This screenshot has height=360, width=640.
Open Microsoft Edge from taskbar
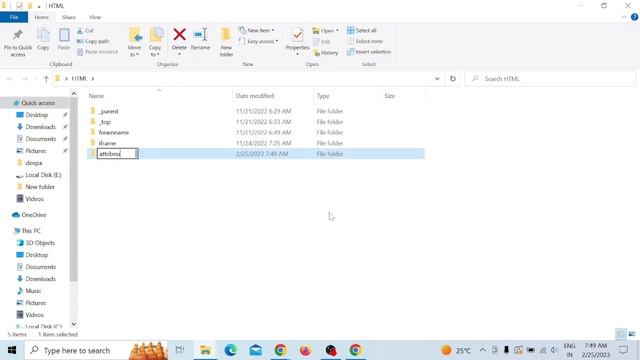231,350
